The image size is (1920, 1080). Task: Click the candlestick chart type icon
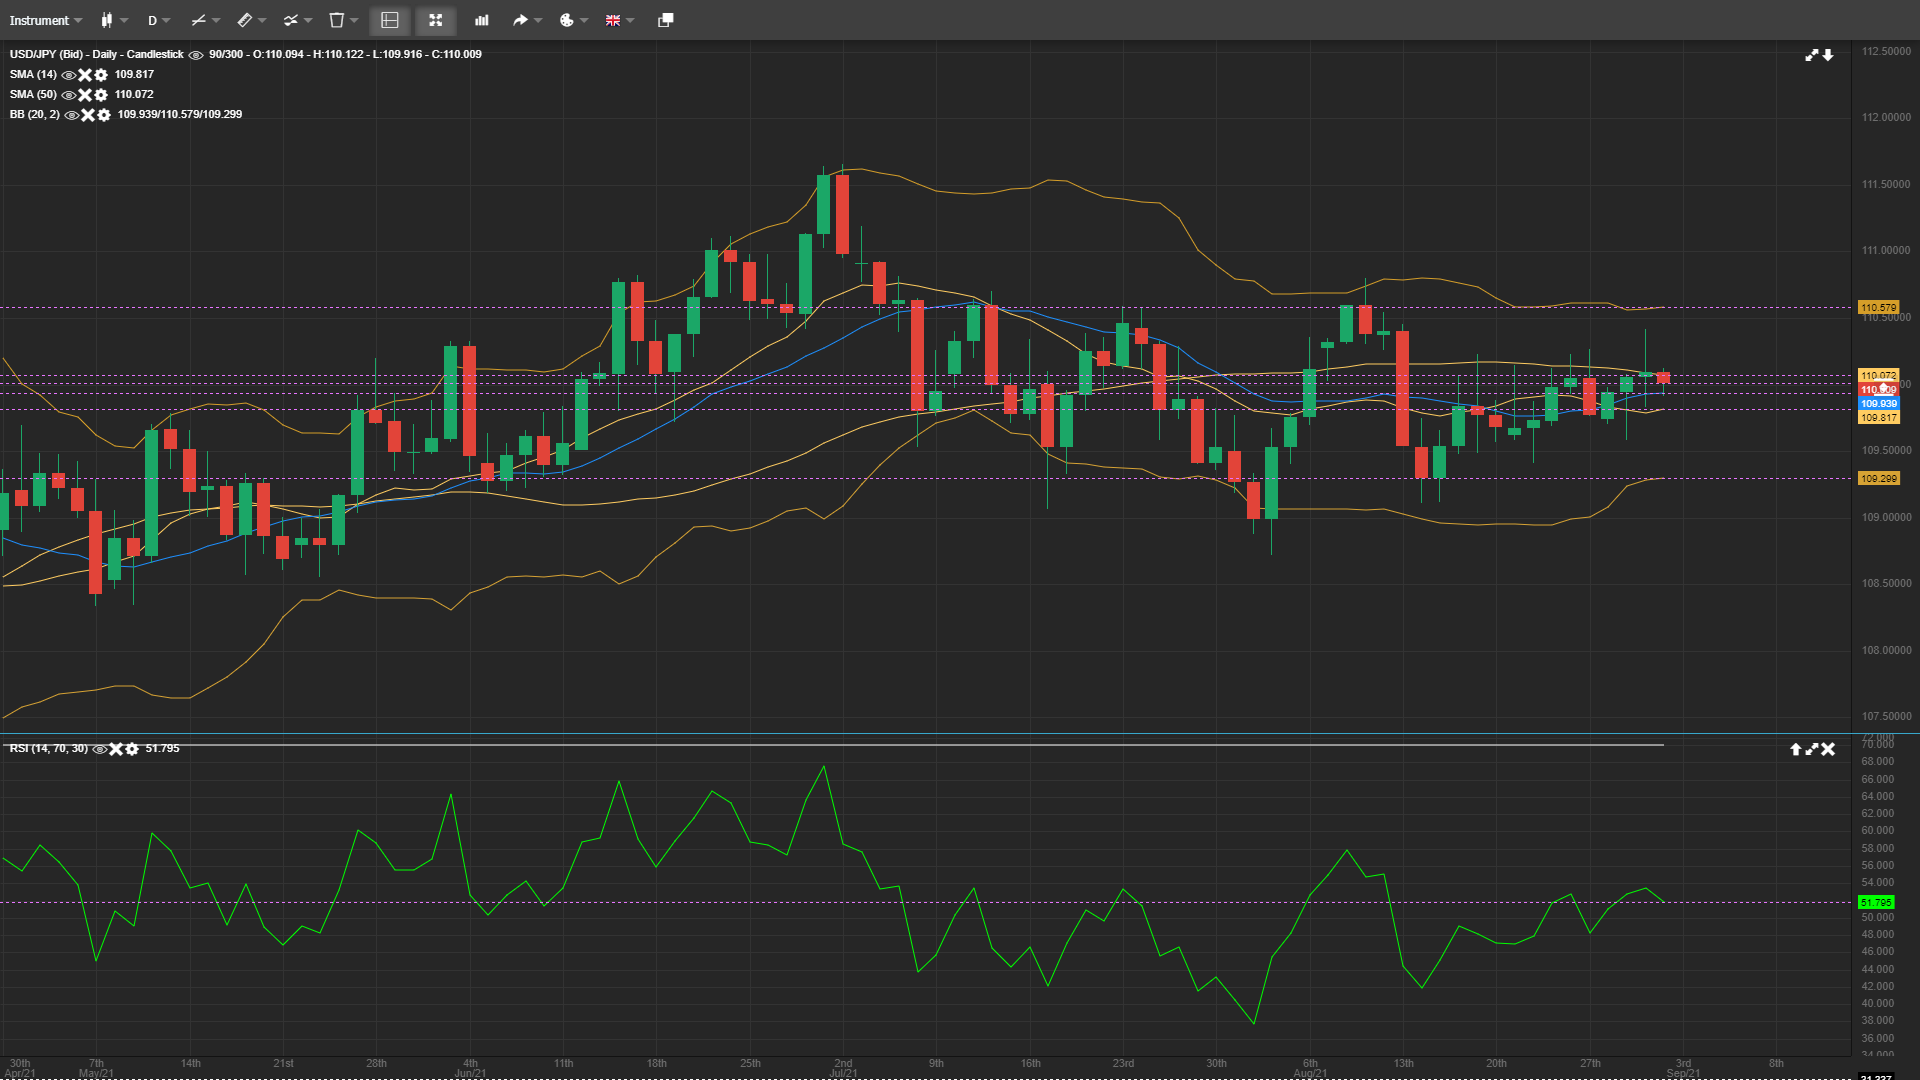pyautogui.click(x=106, y=20)
